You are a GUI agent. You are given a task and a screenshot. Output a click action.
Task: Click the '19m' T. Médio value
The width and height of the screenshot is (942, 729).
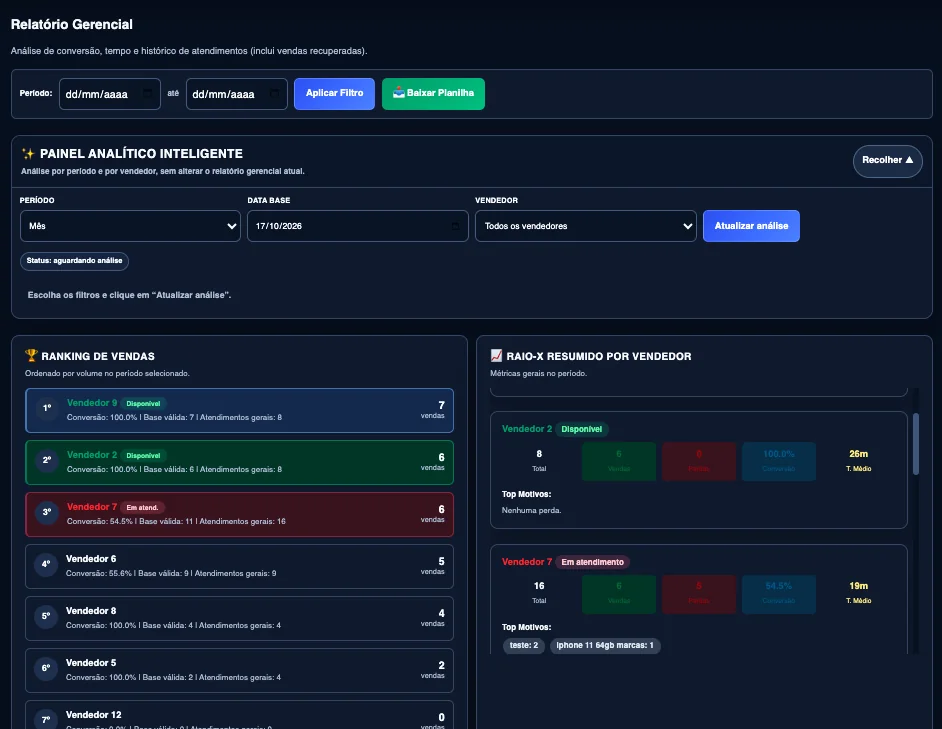(x=858, y=586)
